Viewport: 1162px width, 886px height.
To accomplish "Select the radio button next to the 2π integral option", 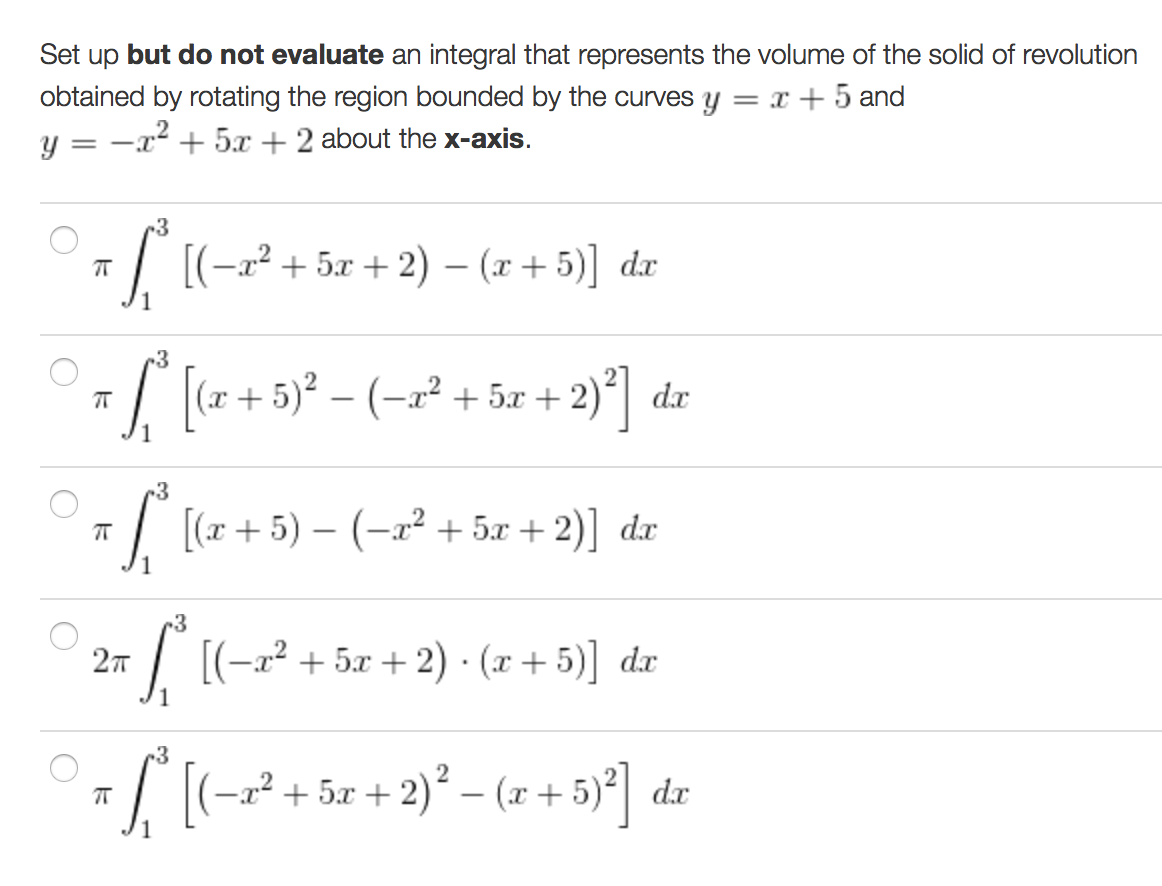I will (62, 633).
